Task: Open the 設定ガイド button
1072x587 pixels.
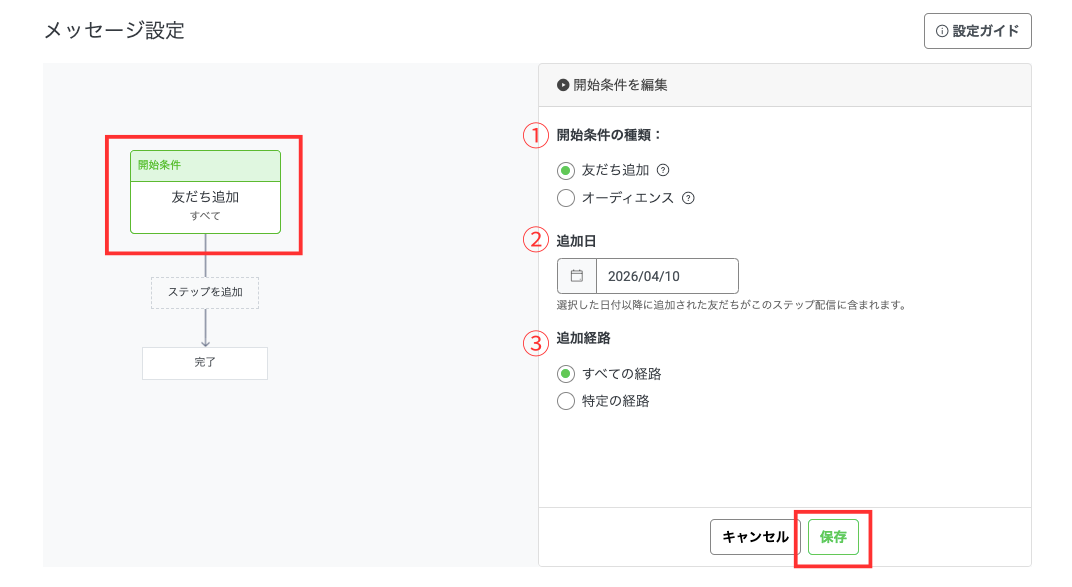Action: pyautogui.click(x=977, y=31)
